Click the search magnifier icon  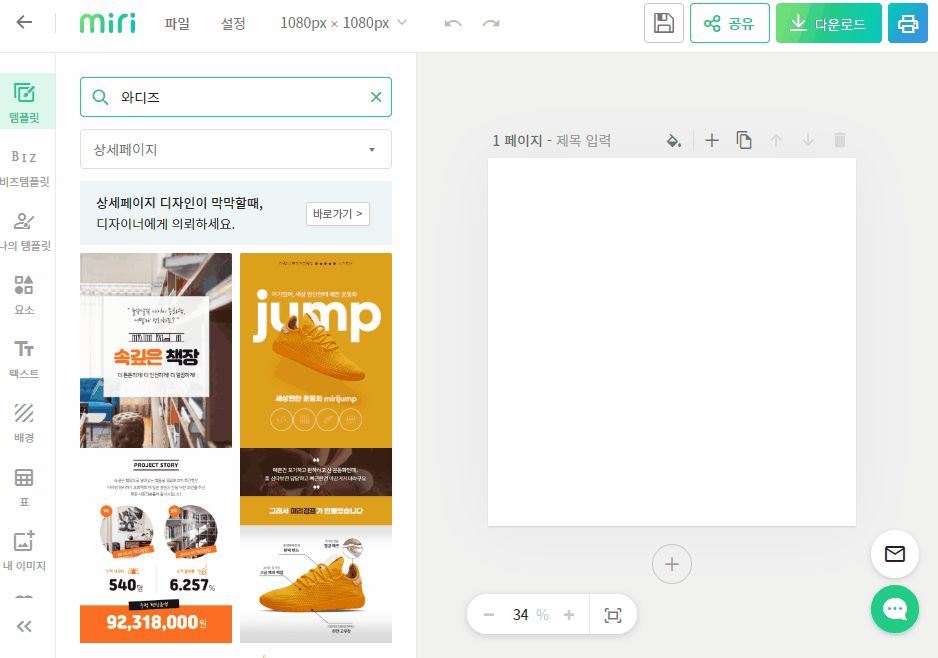click(100, 97)
